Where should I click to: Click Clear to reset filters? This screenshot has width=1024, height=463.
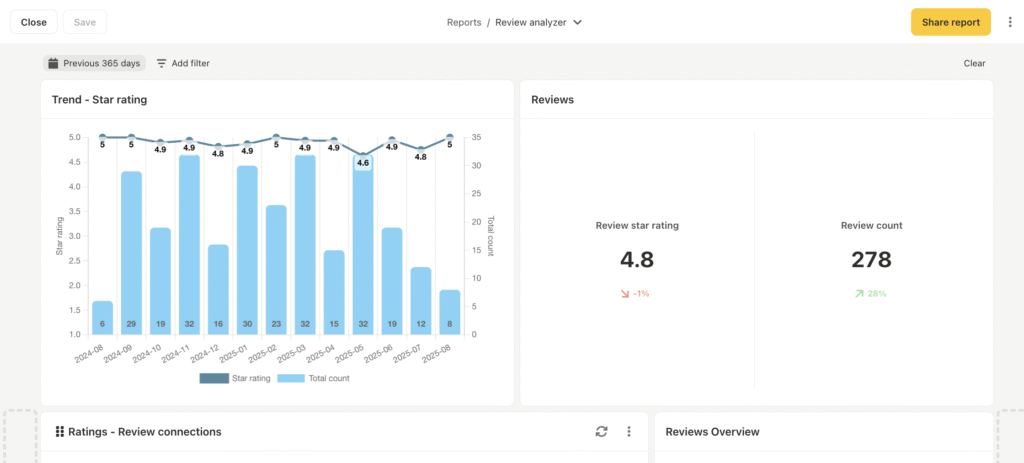point(974,63)
